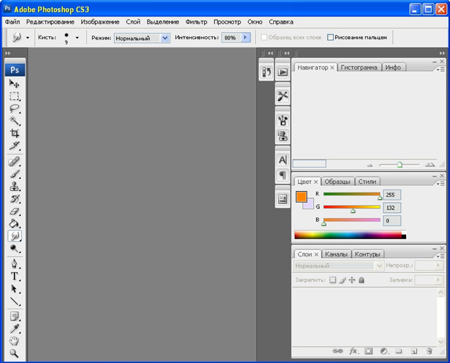Choose the Brush tool
Screen dimensions: 450x363
(14, 174)
